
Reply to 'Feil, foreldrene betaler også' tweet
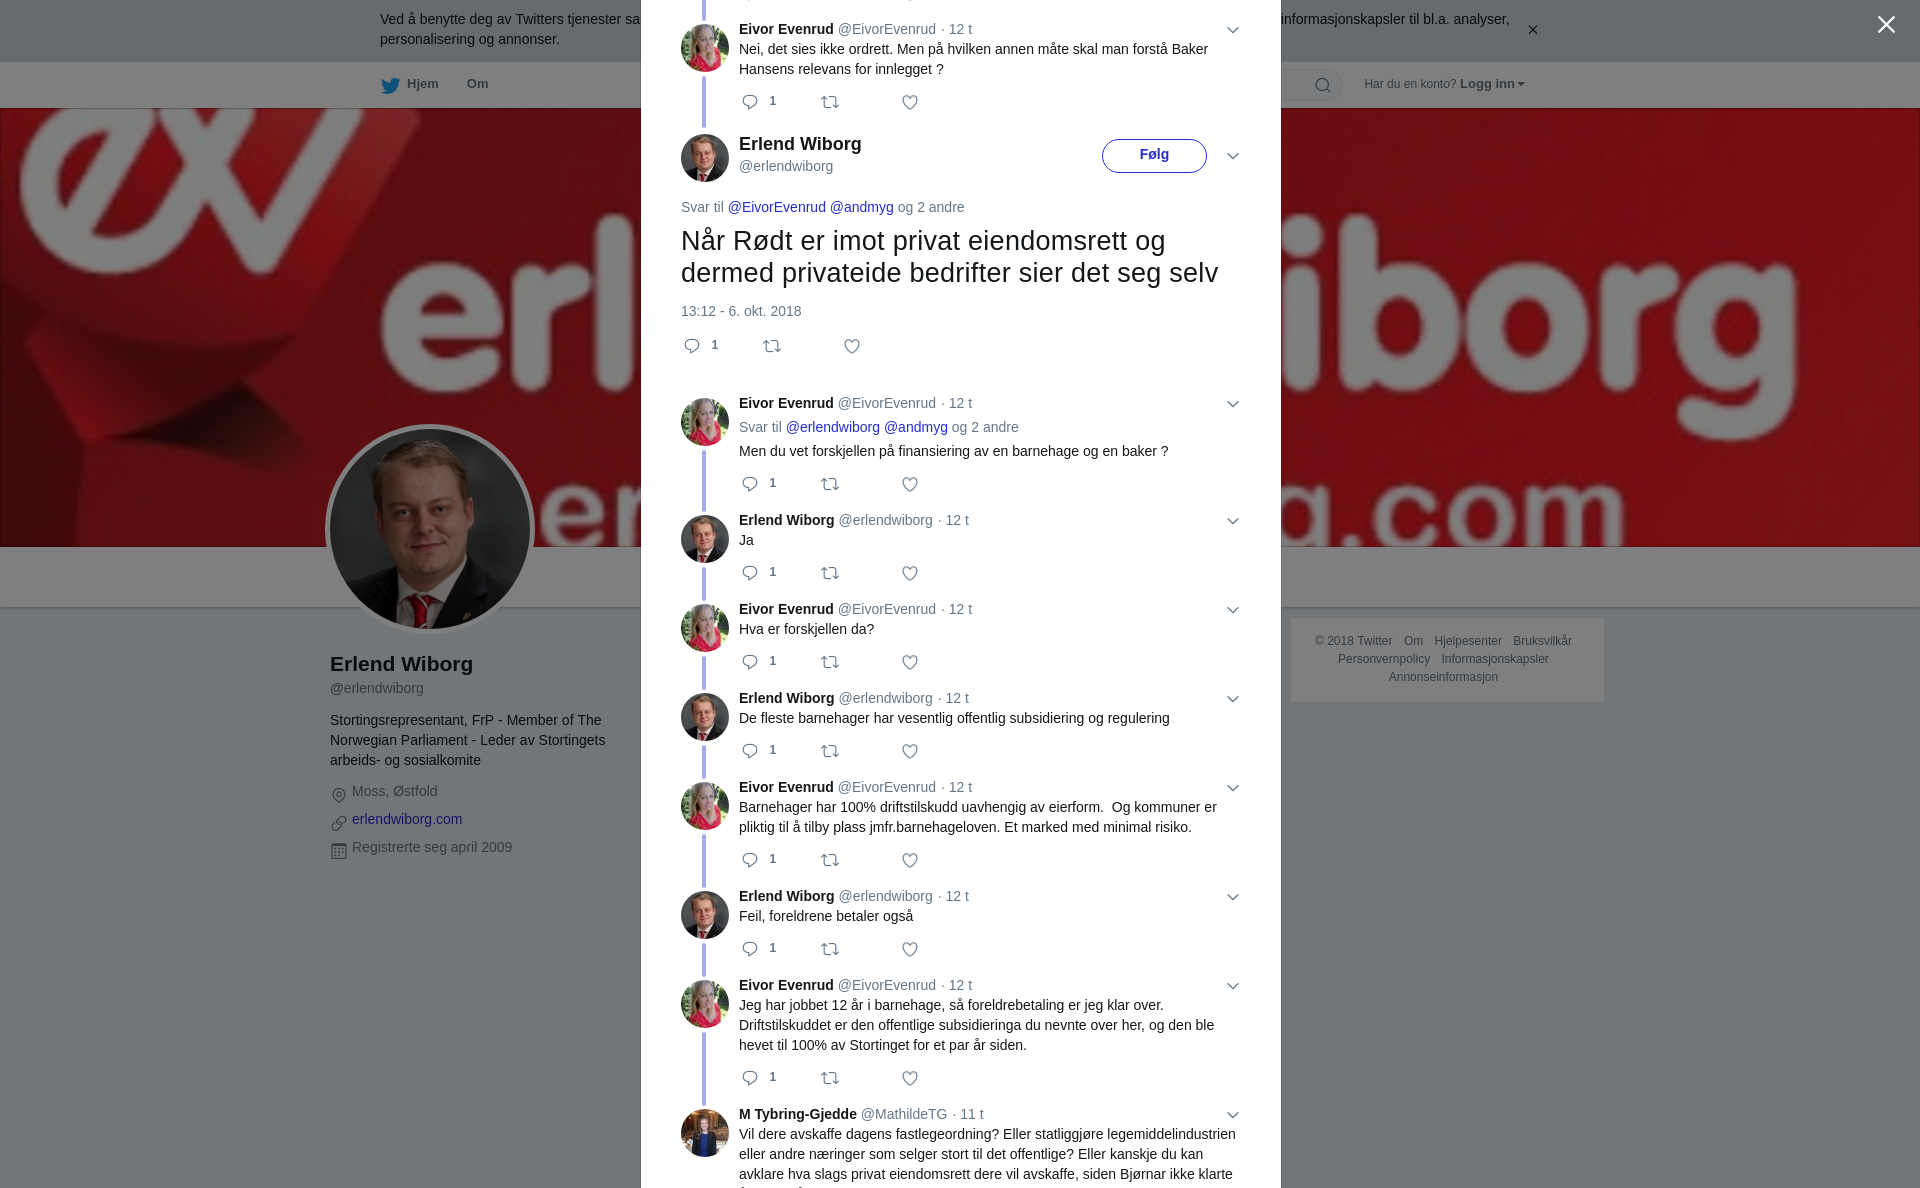point(750,949)
